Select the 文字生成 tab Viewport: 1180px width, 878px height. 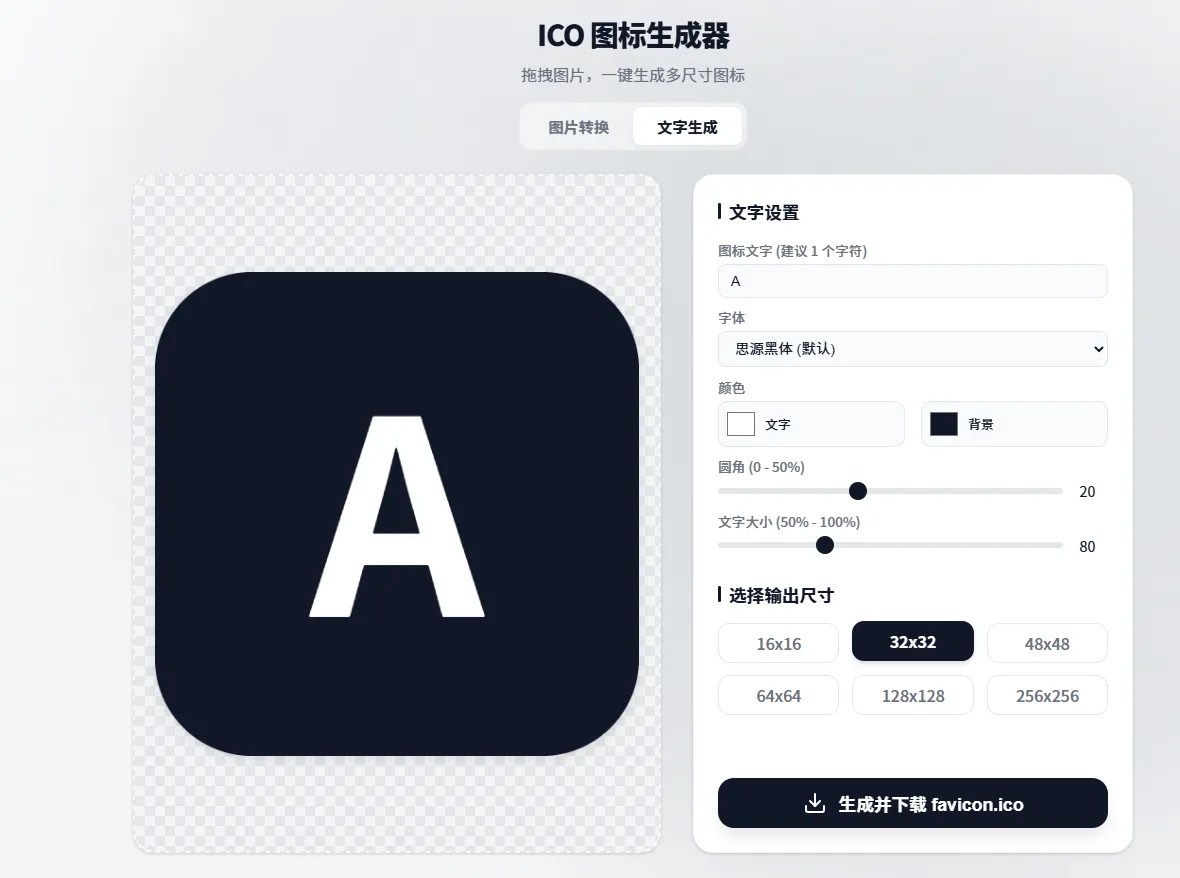(x=687, y=126)
